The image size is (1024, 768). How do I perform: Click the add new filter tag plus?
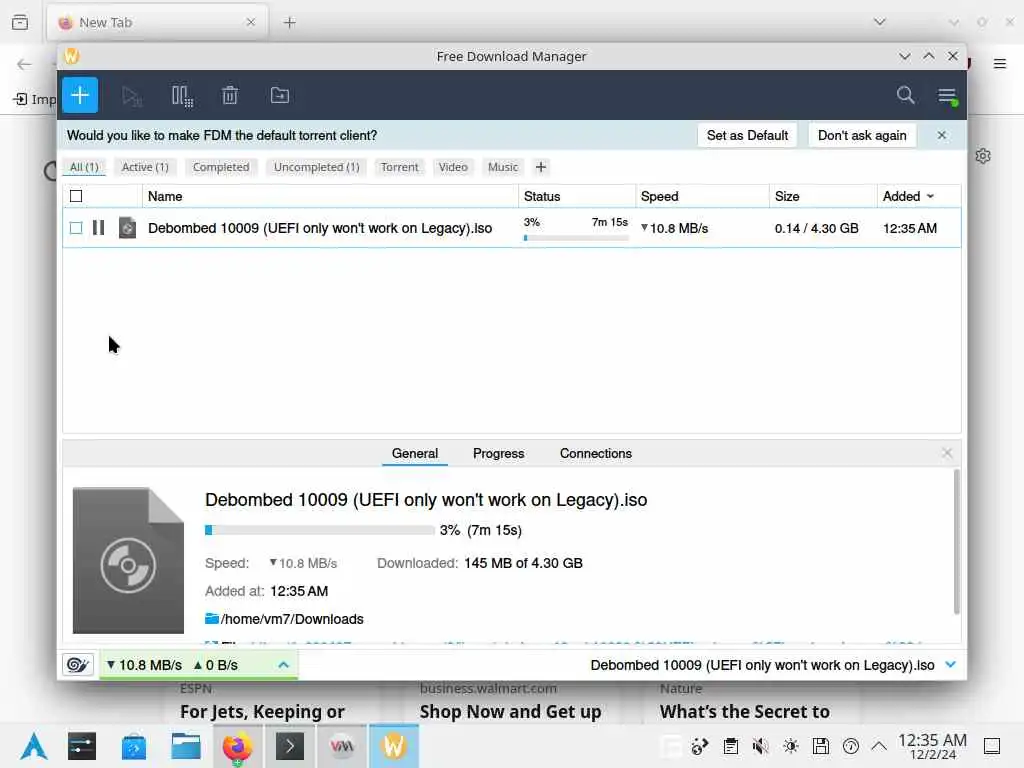[541, 167]
